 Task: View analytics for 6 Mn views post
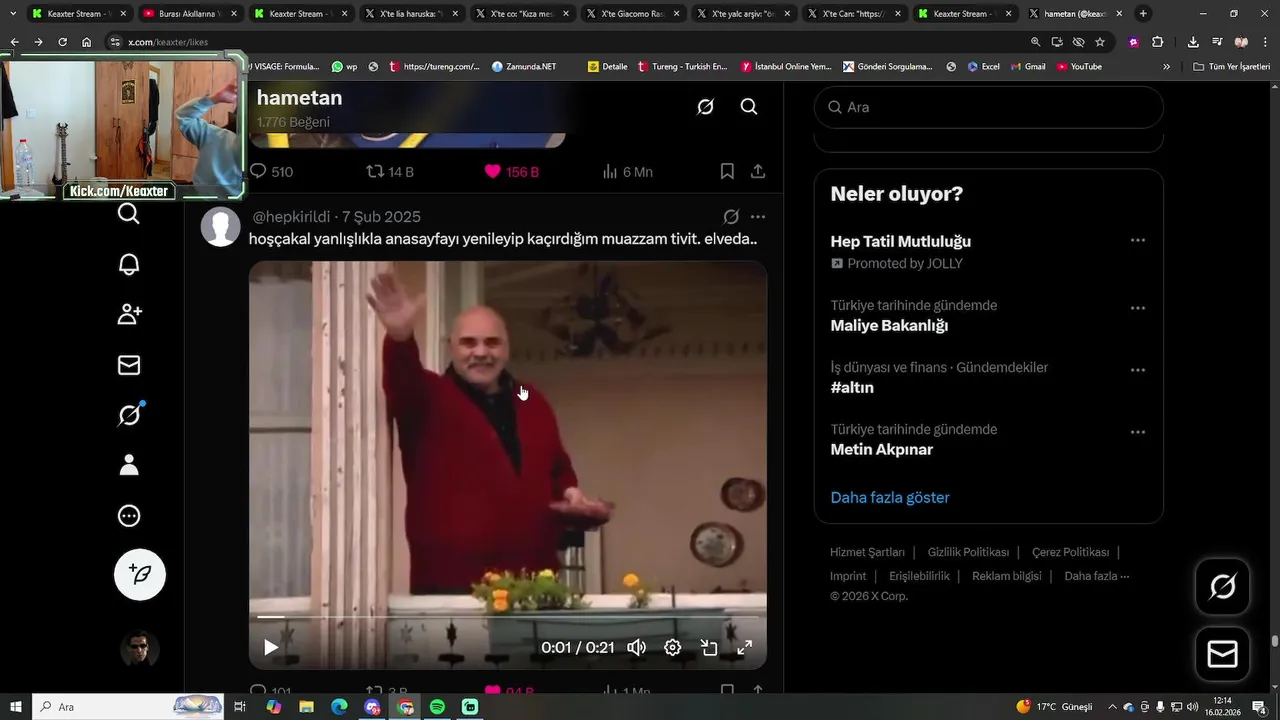tap(628, 172)
